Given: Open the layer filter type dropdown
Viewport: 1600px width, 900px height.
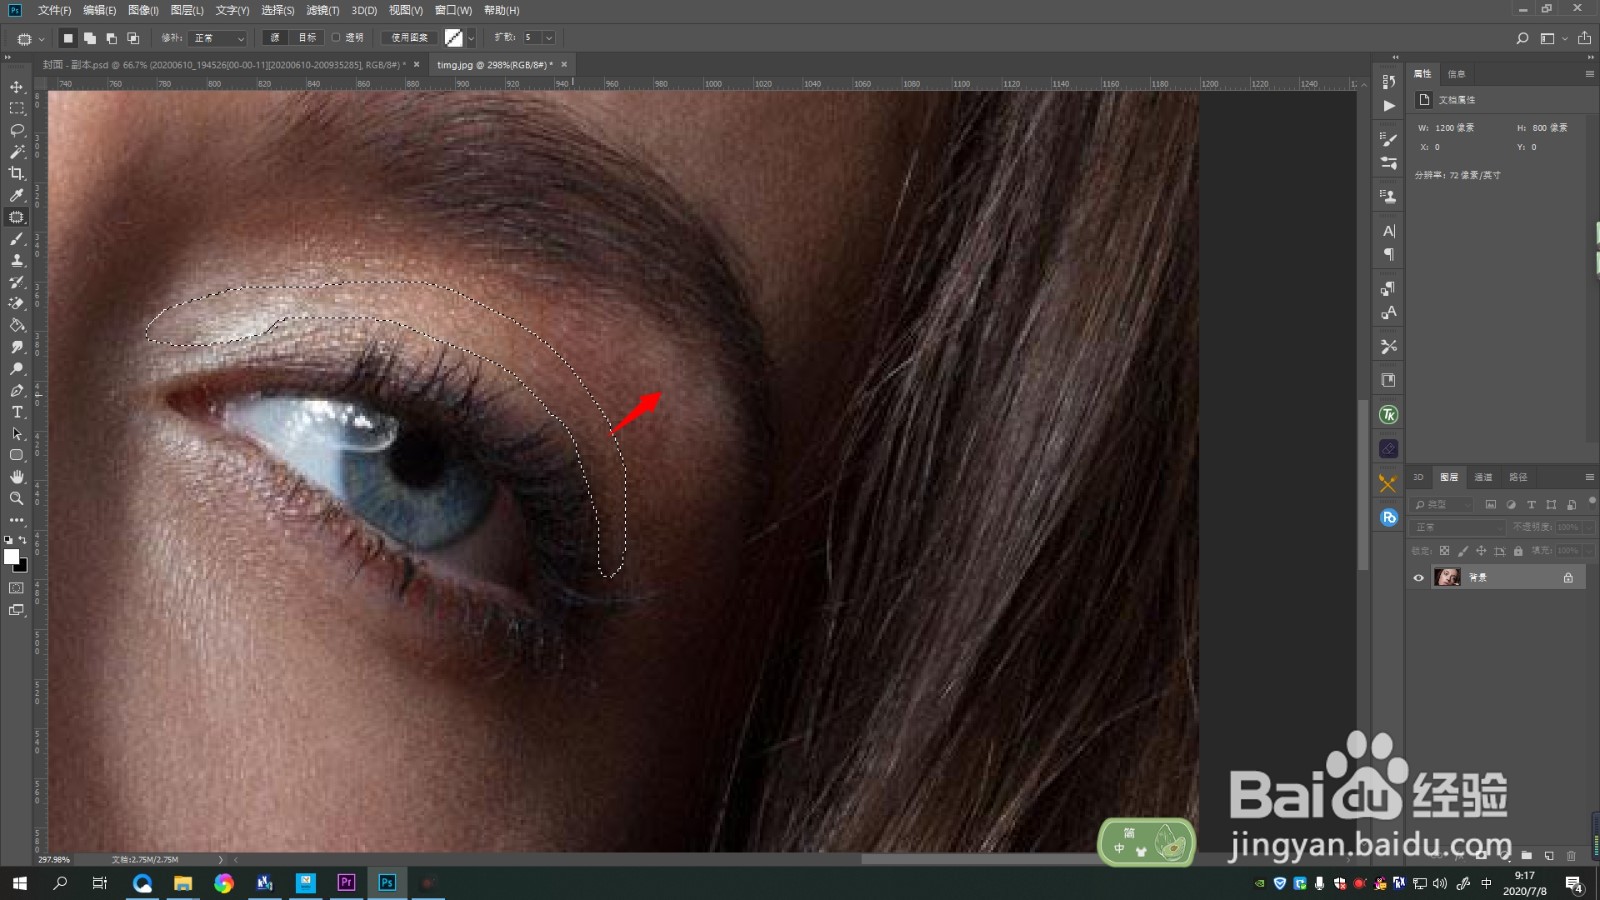Looking at the screenshot, I should (1442, 505).
